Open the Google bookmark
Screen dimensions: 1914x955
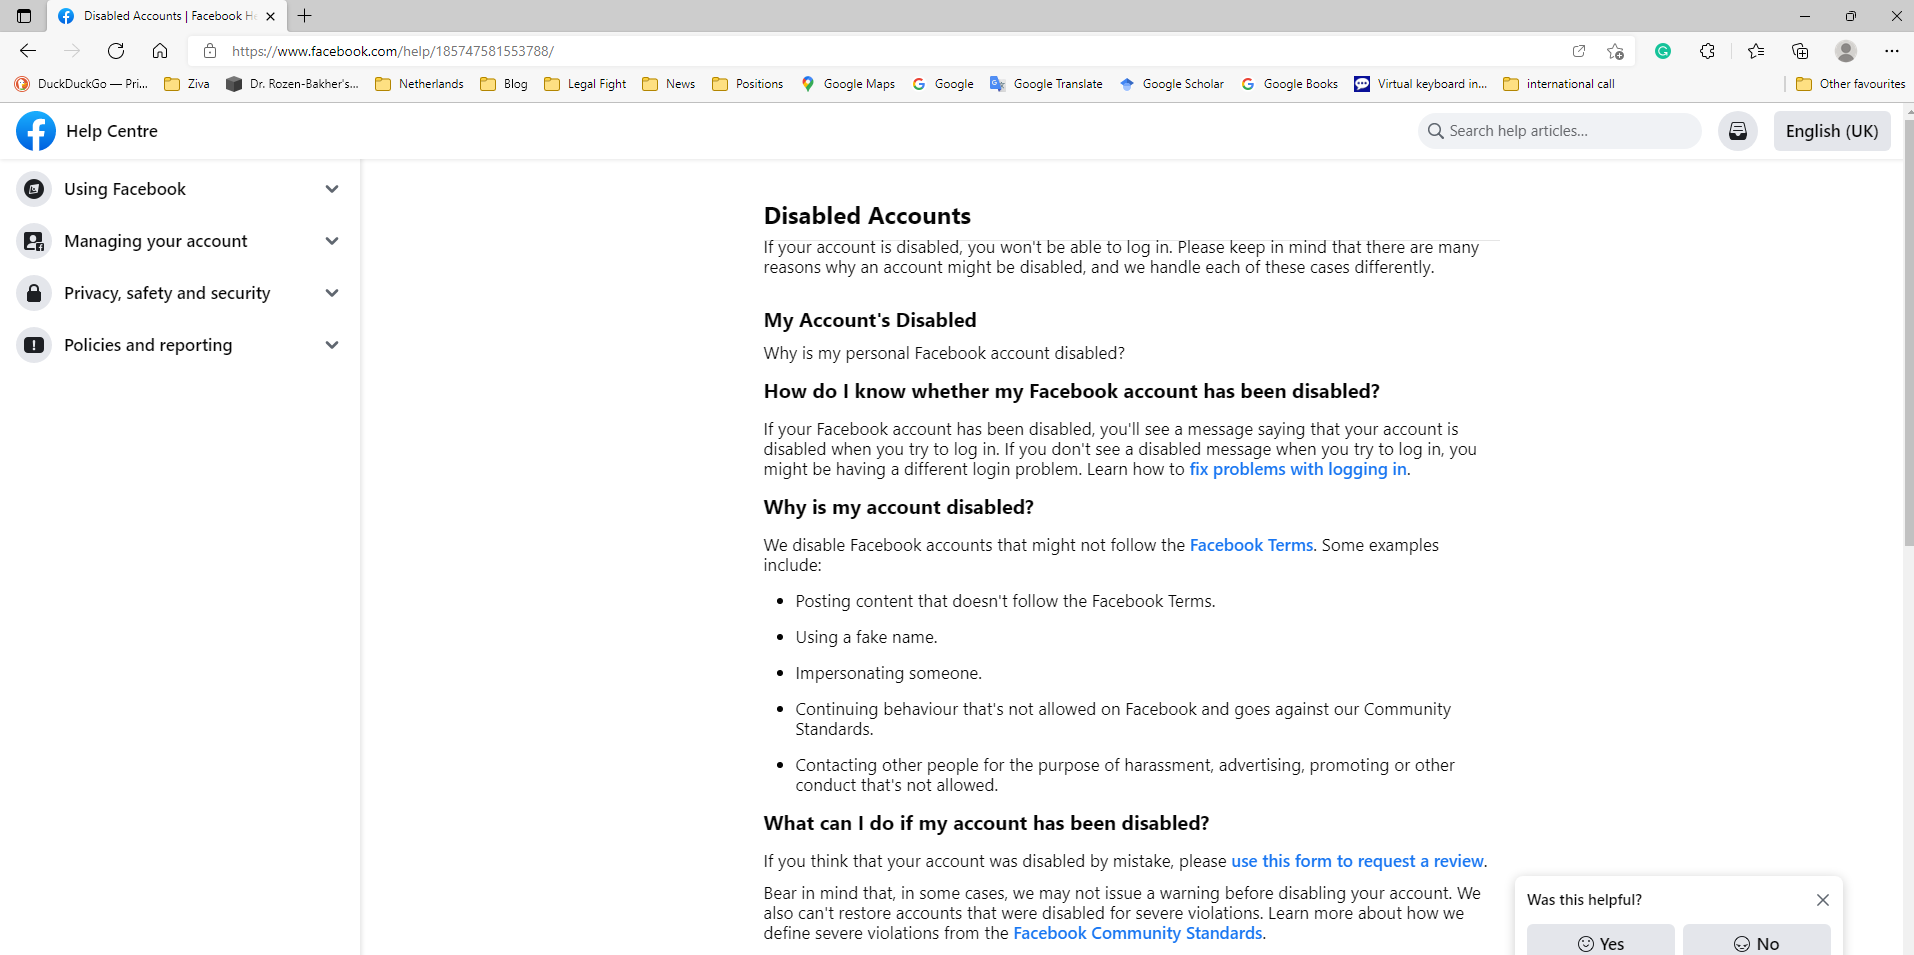pos(943,84)
